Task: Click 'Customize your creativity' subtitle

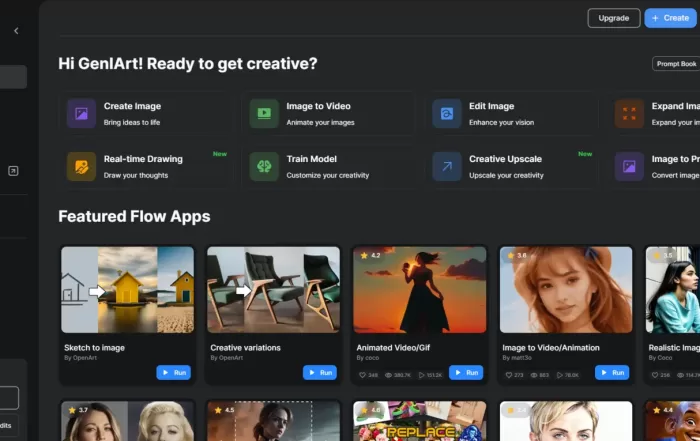Action: [328, 175]
